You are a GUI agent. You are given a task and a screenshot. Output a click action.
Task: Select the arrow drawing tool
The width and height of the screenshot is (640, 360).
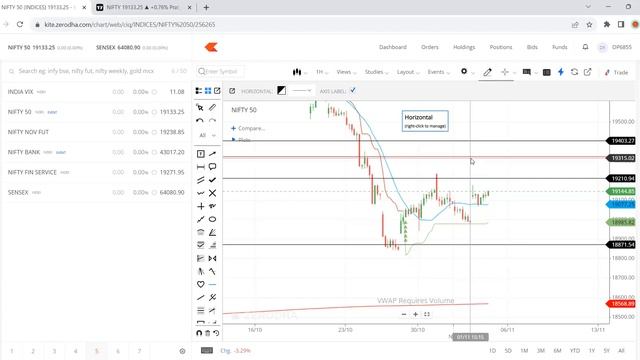click(212, 154)
